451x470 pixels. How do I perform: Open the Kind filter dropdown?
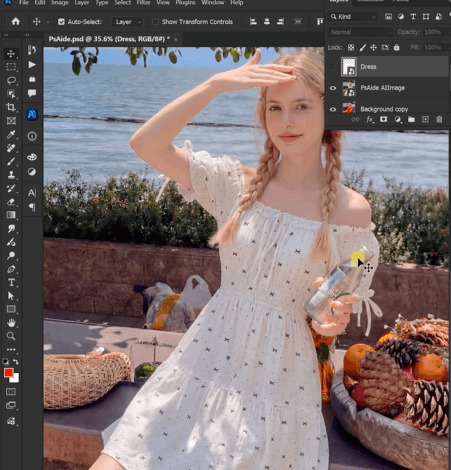click(x=353, y=17)
